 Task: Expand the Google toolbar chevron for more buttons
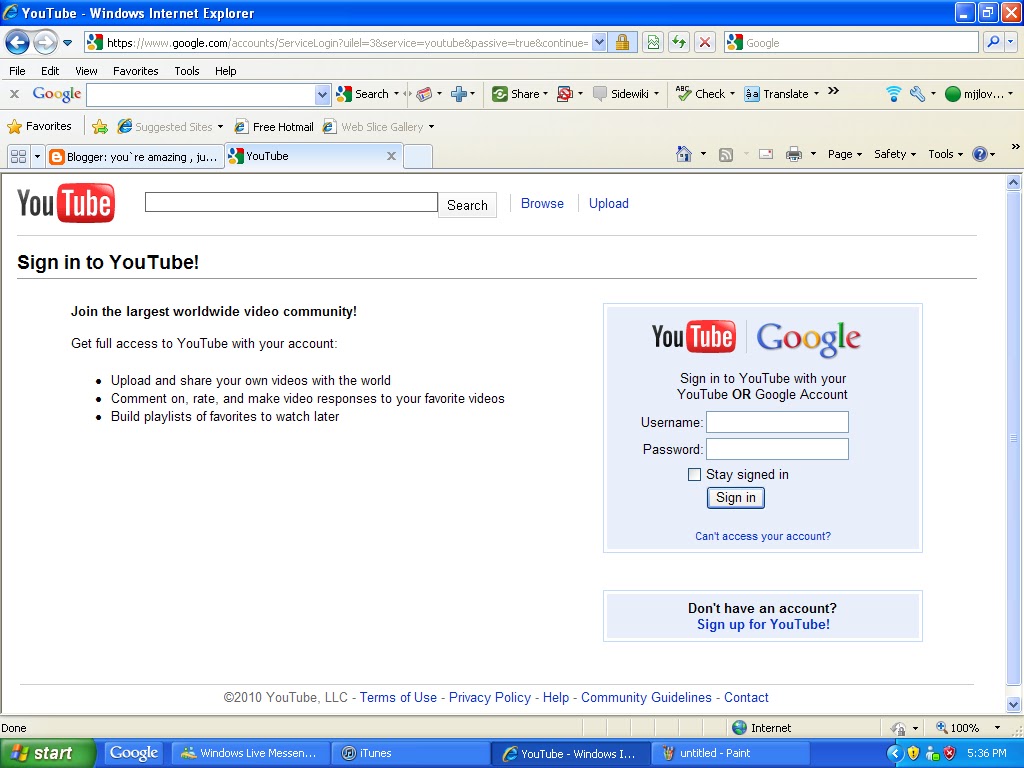pos(833,91)
